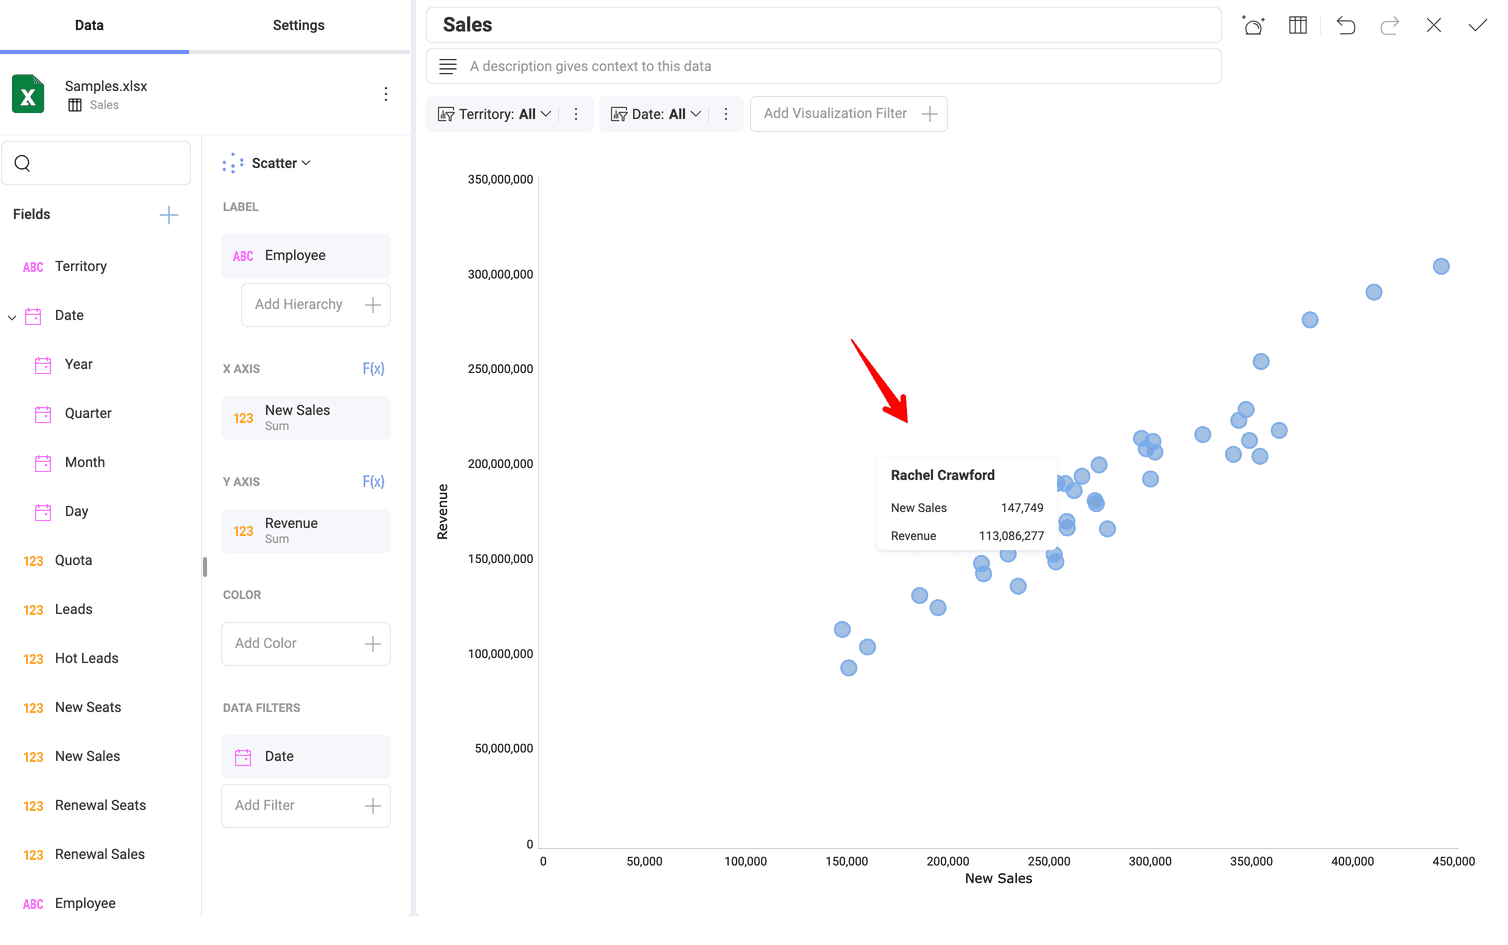Click the Sales title input field
Viewport: 1508px width, 945px height.
click(824, 25)
